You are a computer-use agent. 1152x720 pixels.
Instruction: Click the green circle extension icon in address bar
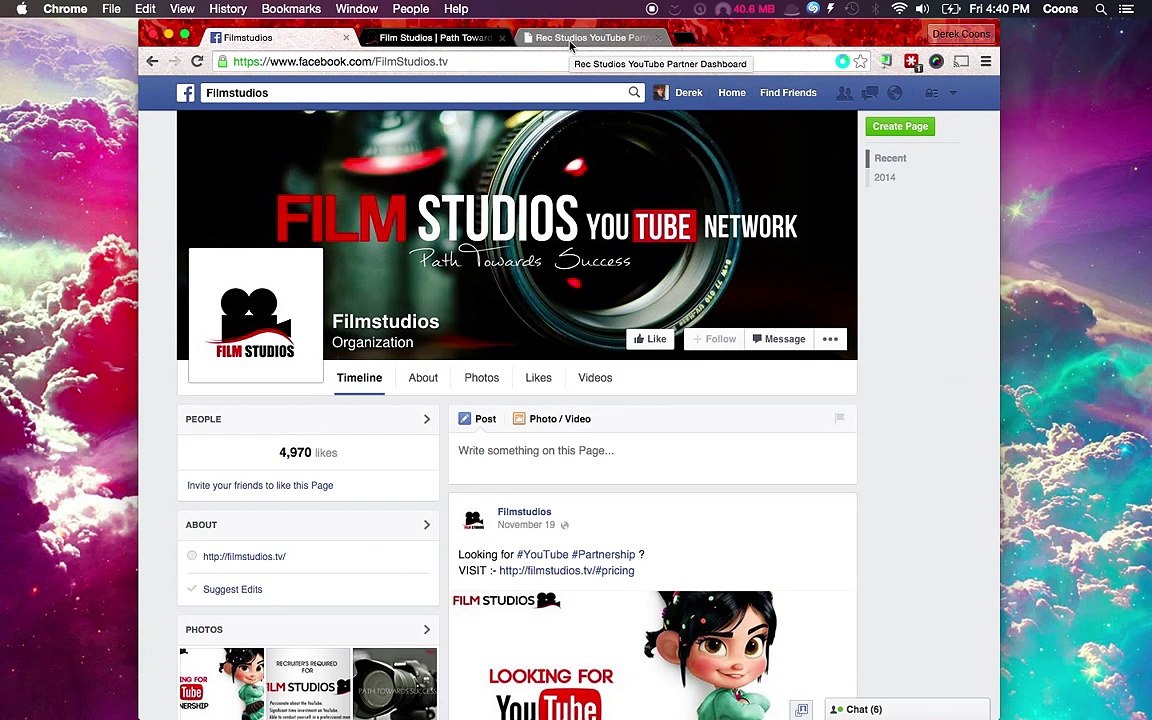pos(842,62)
